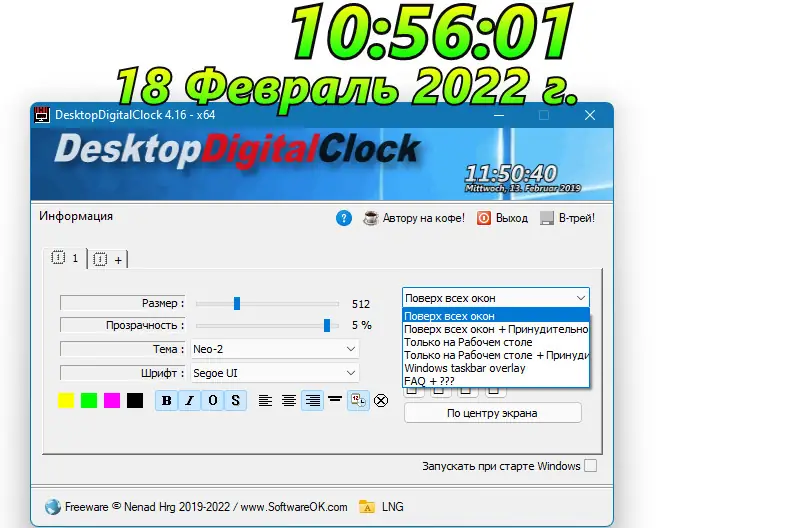The image size is (791, 528).
Task: Select the yellow color swatch
Action: point(66,401)
